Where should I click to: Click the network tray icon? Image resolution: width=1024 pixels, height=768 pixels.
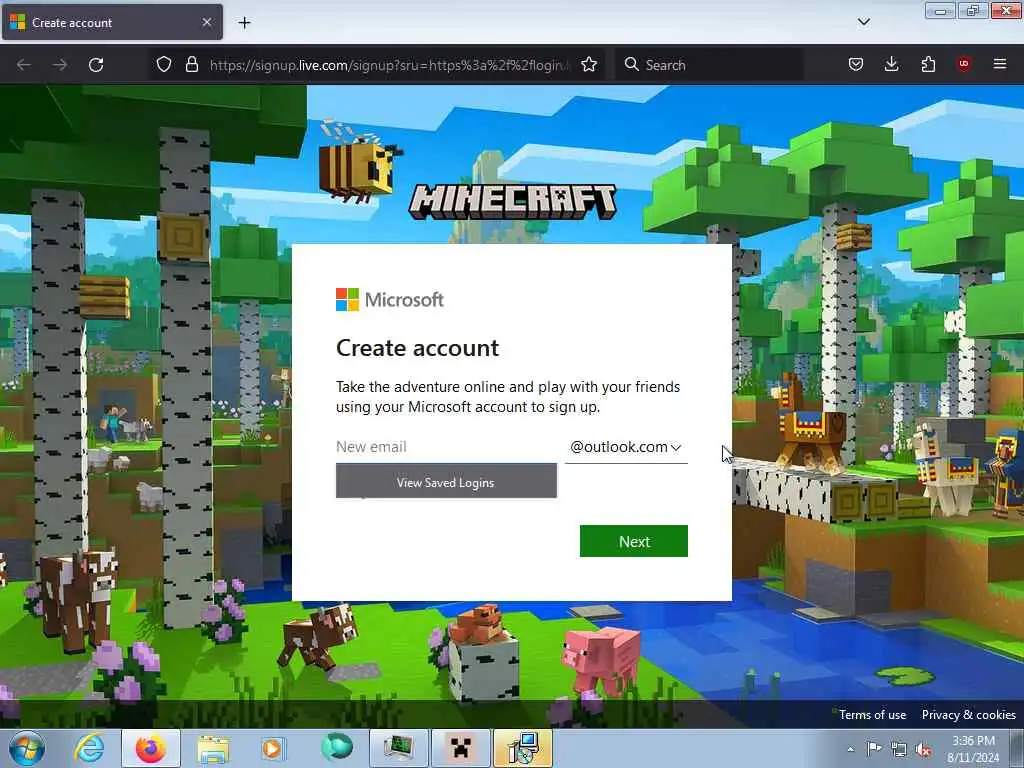click(x=899, y=749)
